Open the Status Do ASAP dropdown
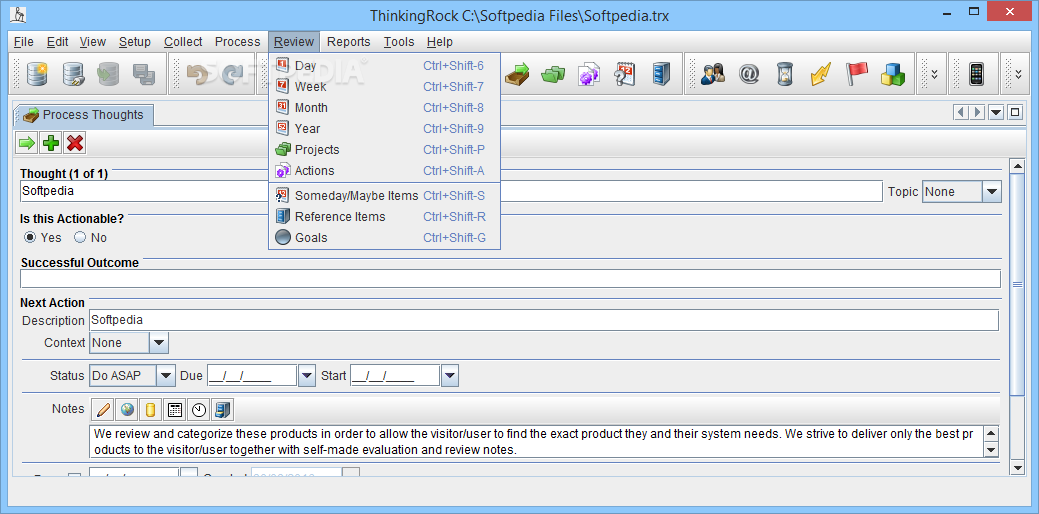This screenshot has height=514, width=1039. (x=166, y=376)
